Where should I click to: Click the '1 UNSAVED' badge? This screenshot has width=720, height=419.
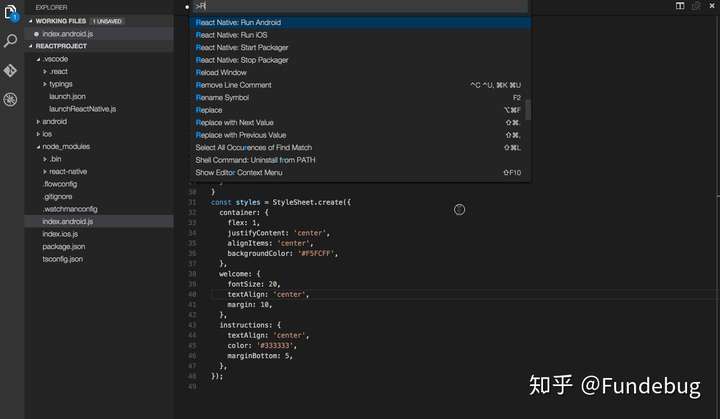pos(107,21)
